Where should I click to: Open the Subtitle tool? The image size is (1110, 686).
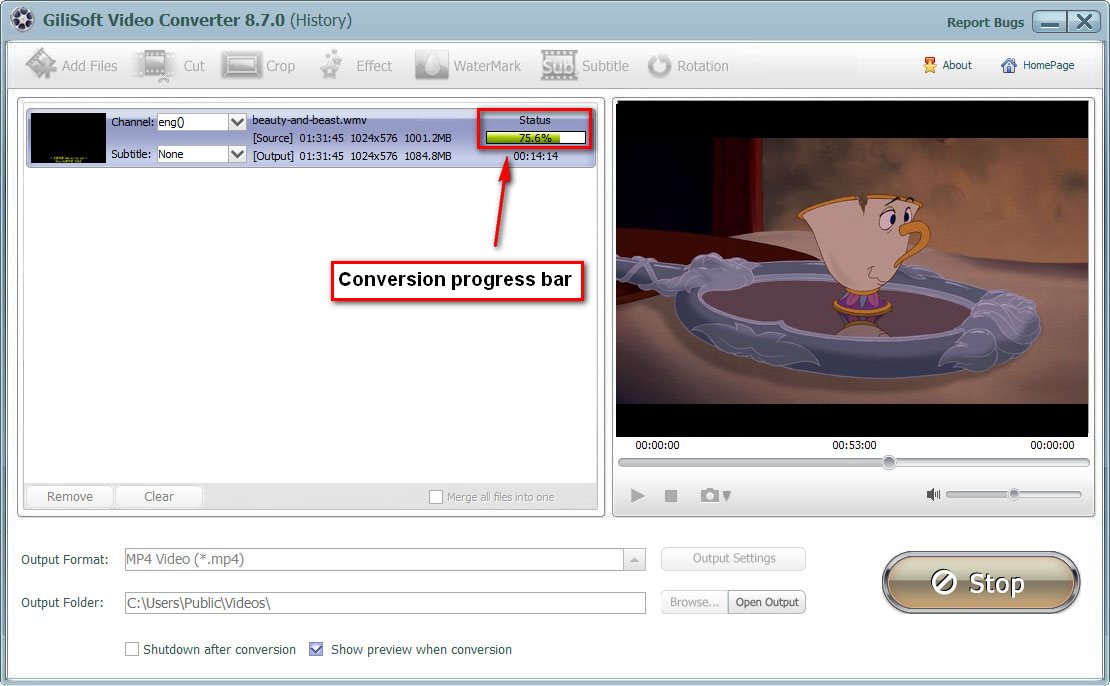click(585, 65)
